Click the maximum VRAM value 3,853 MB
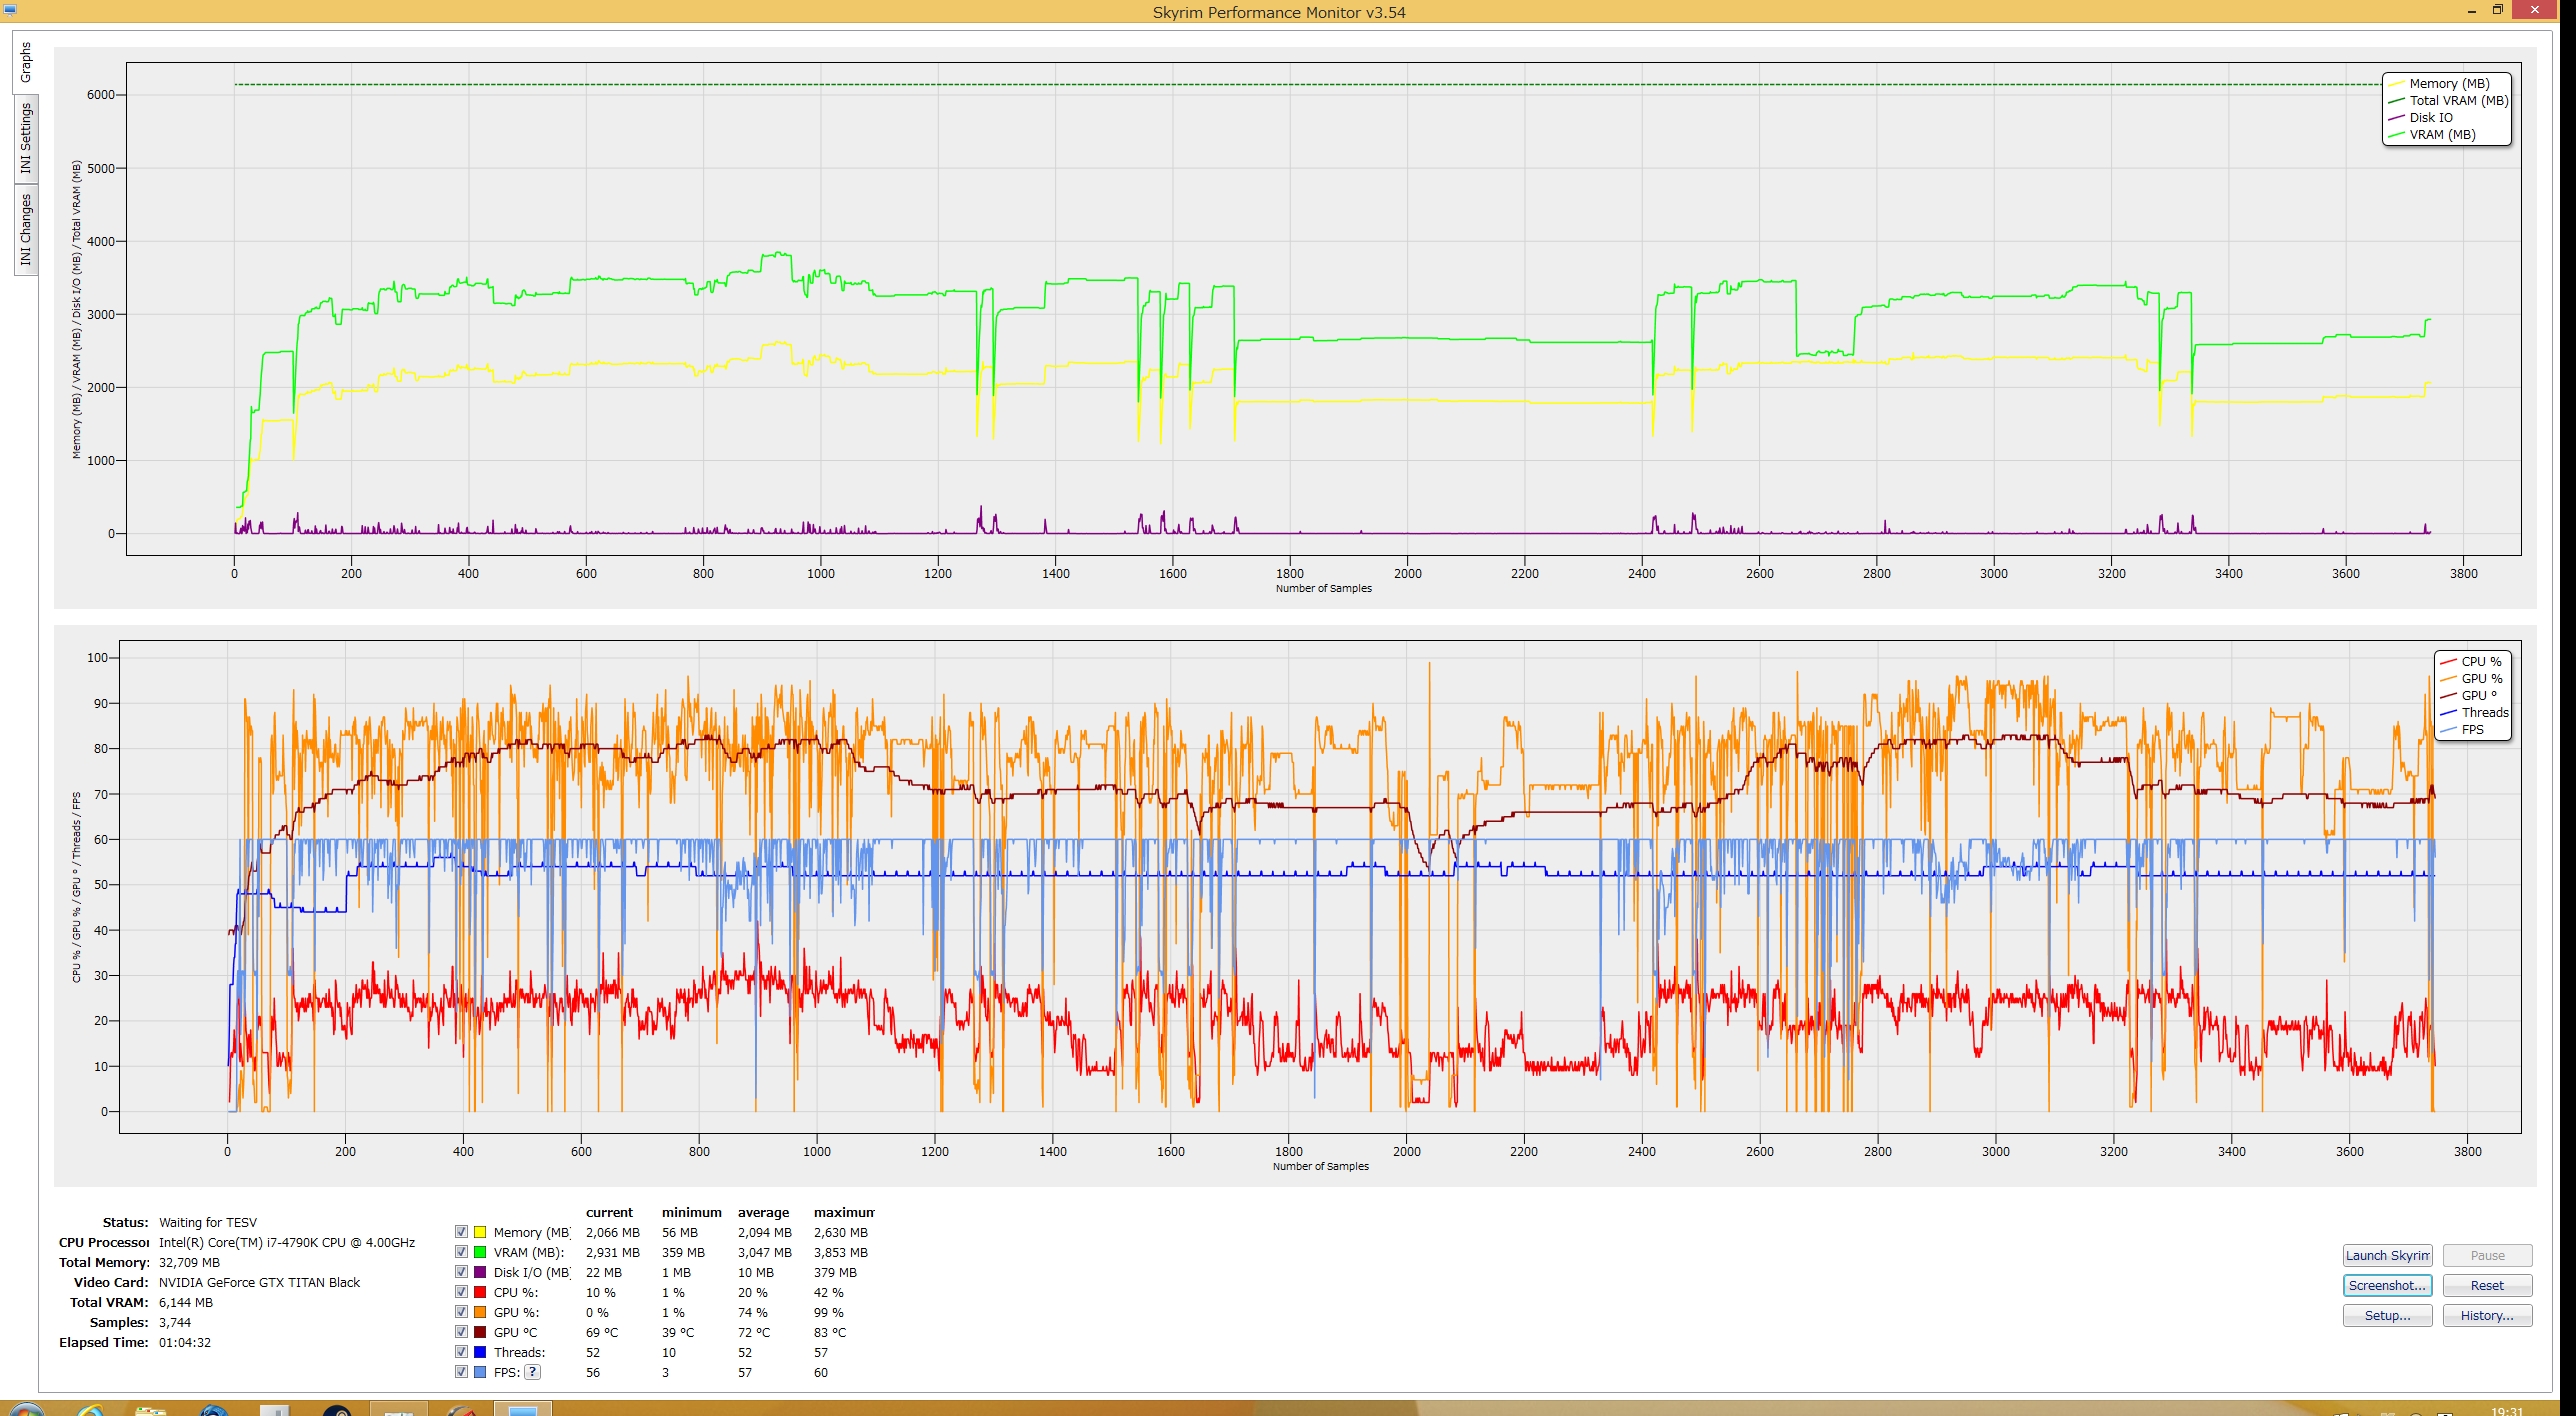The height and width of the screenshot is (1416, 2576). pyautogui.click(x=841, y=1252)
